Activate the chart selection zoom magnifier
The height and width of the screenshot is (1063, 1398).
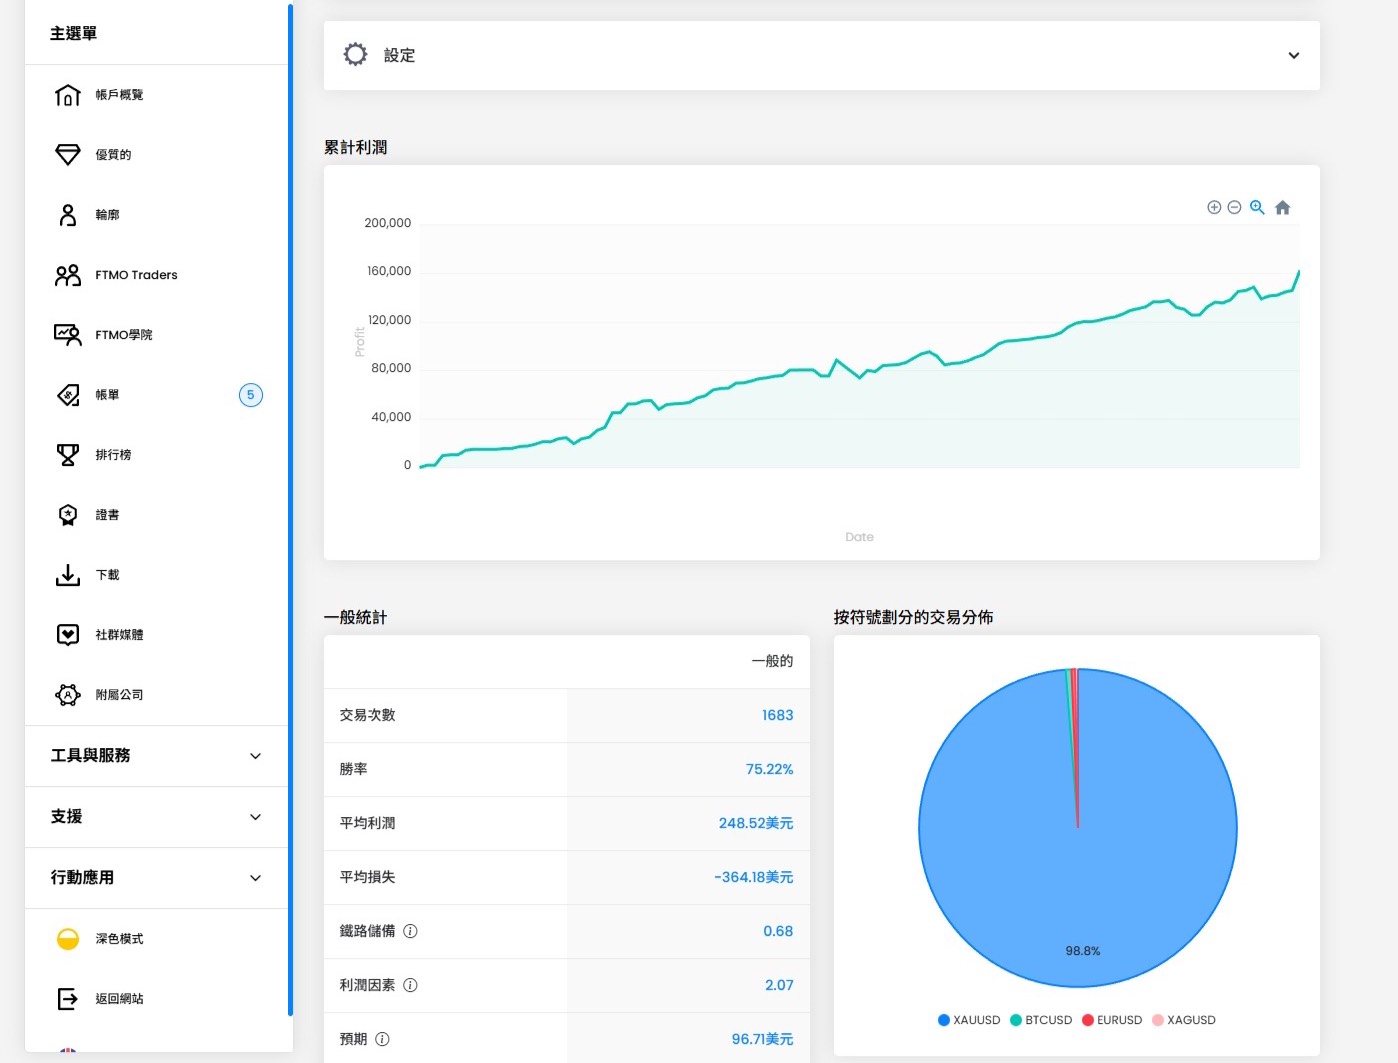pos(1257,208)
